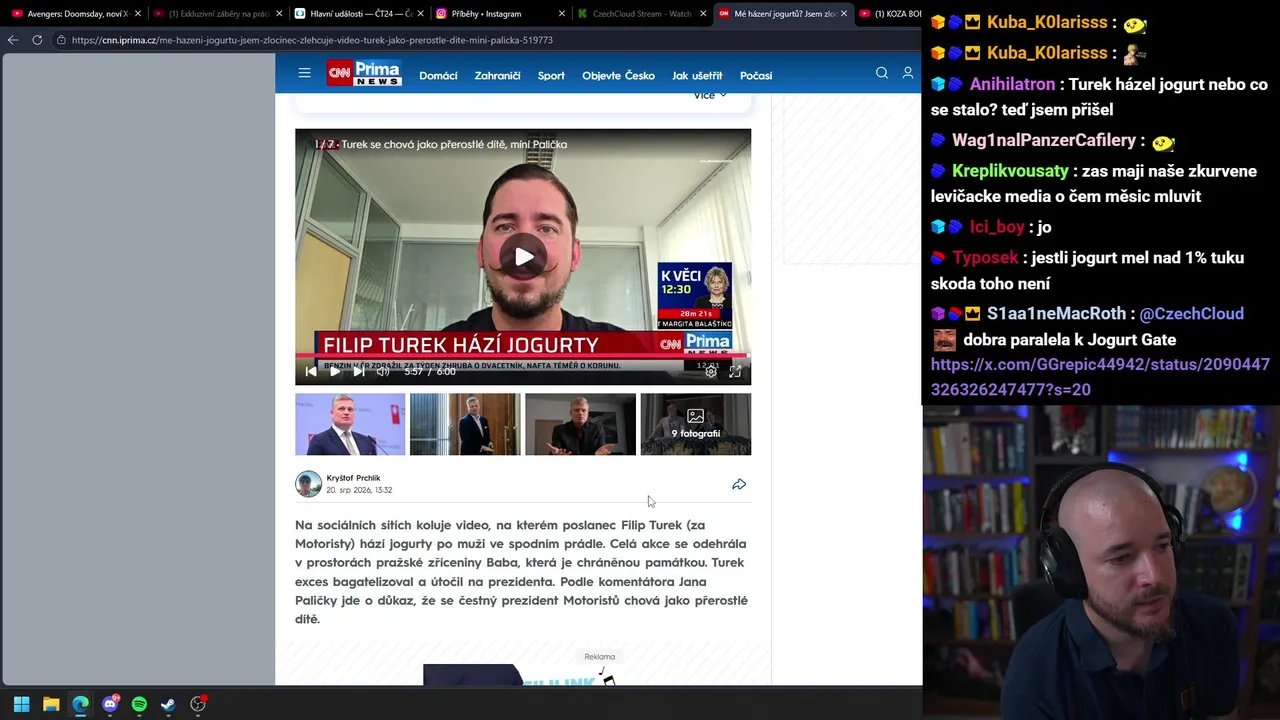
Task: Seek on the red video progress bar
Action: click(523, 355)
